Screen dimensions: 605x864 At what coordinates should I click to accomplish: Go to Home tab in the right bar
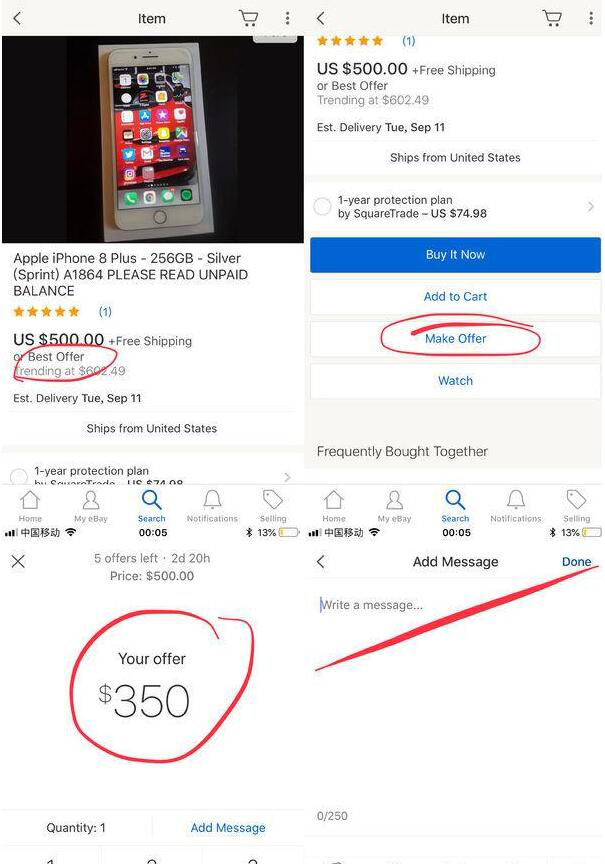coord(334,506)
